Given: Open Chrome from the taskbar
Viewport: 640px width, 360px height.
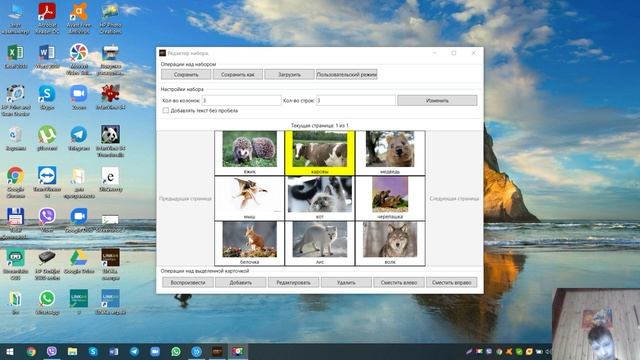Looking at the screenshot, I should (x=31, y=351).
